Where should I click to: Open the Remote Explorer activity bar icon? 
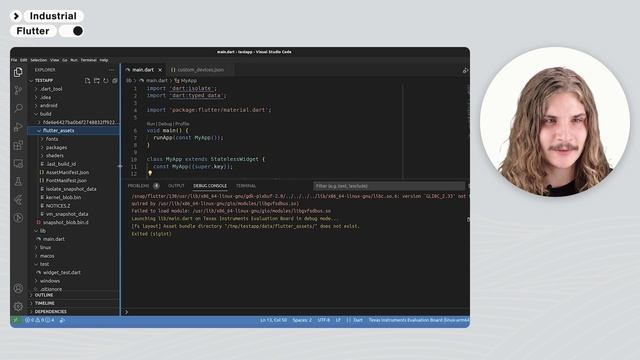[x=18, y=163]
